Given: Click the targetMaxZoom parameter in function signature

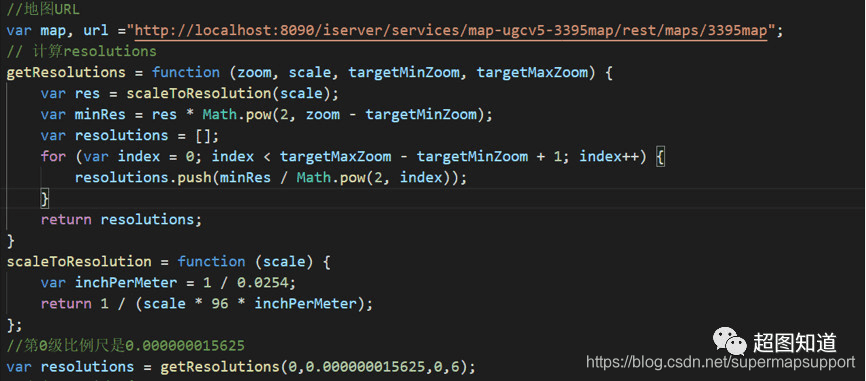Looking at the screenshot, I should [532, 72].
